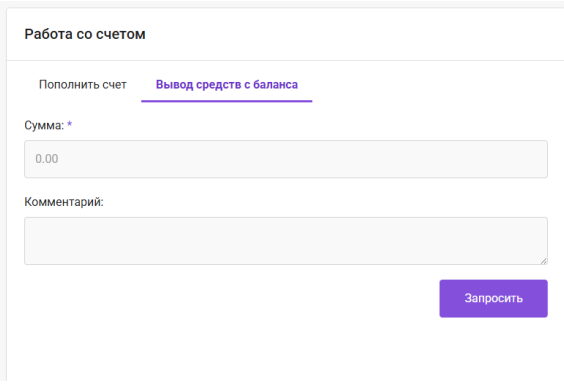564x392 pixels.
Task: Place cursor in withdrawal amount box
Action: pyautogui.click(x=286, y=159)
